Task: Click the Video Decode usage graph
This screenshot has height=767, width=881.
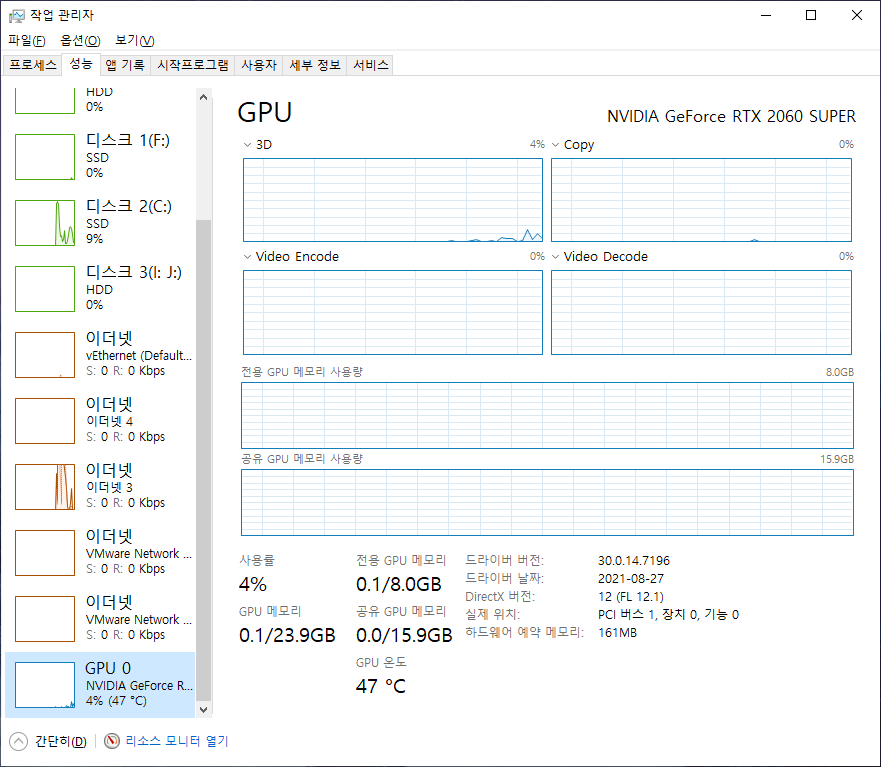Action: coord(701,312)
